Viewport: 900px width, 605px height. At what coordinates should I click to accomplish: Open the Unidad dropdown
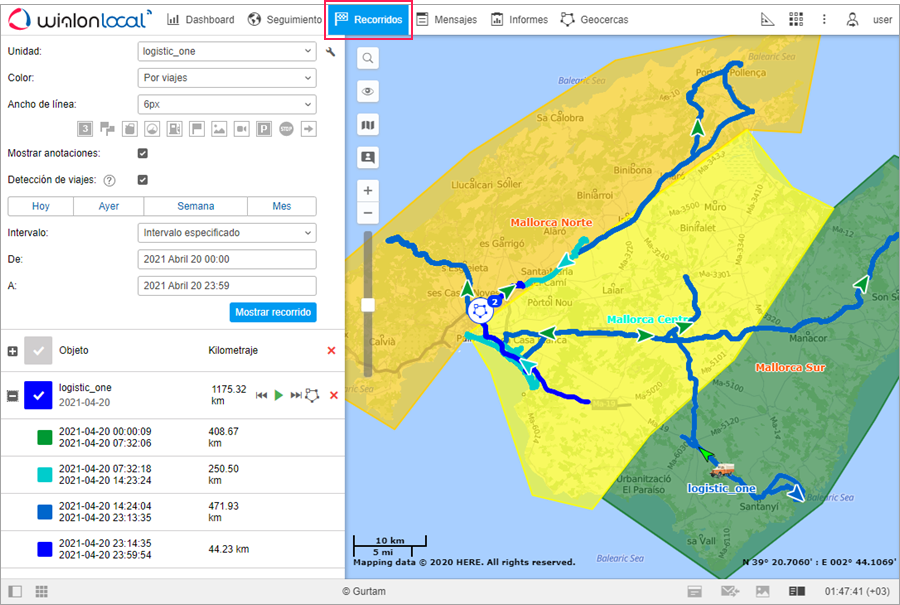click(227, 51)
